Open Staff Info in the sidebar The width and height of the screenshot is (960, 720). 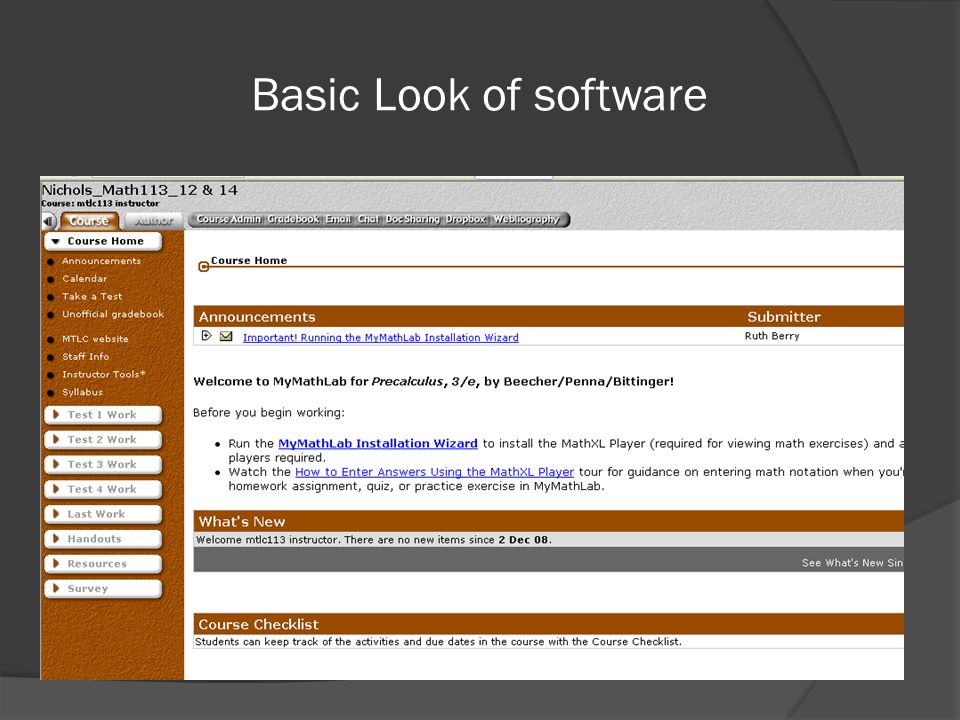click(85, 356)
